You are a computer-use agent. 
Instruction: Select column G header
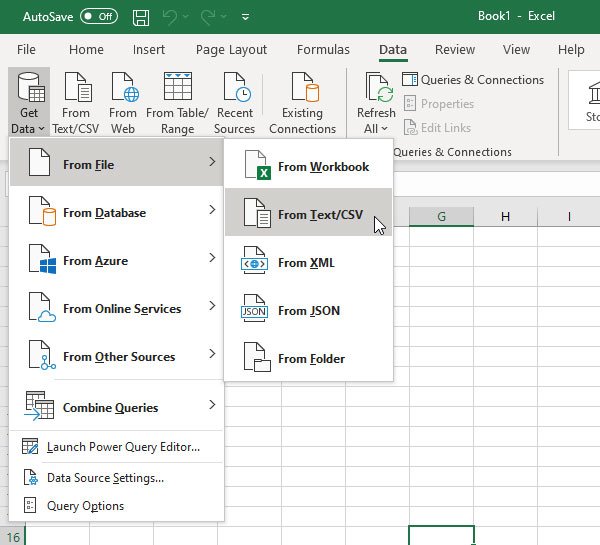pos(440,217)
